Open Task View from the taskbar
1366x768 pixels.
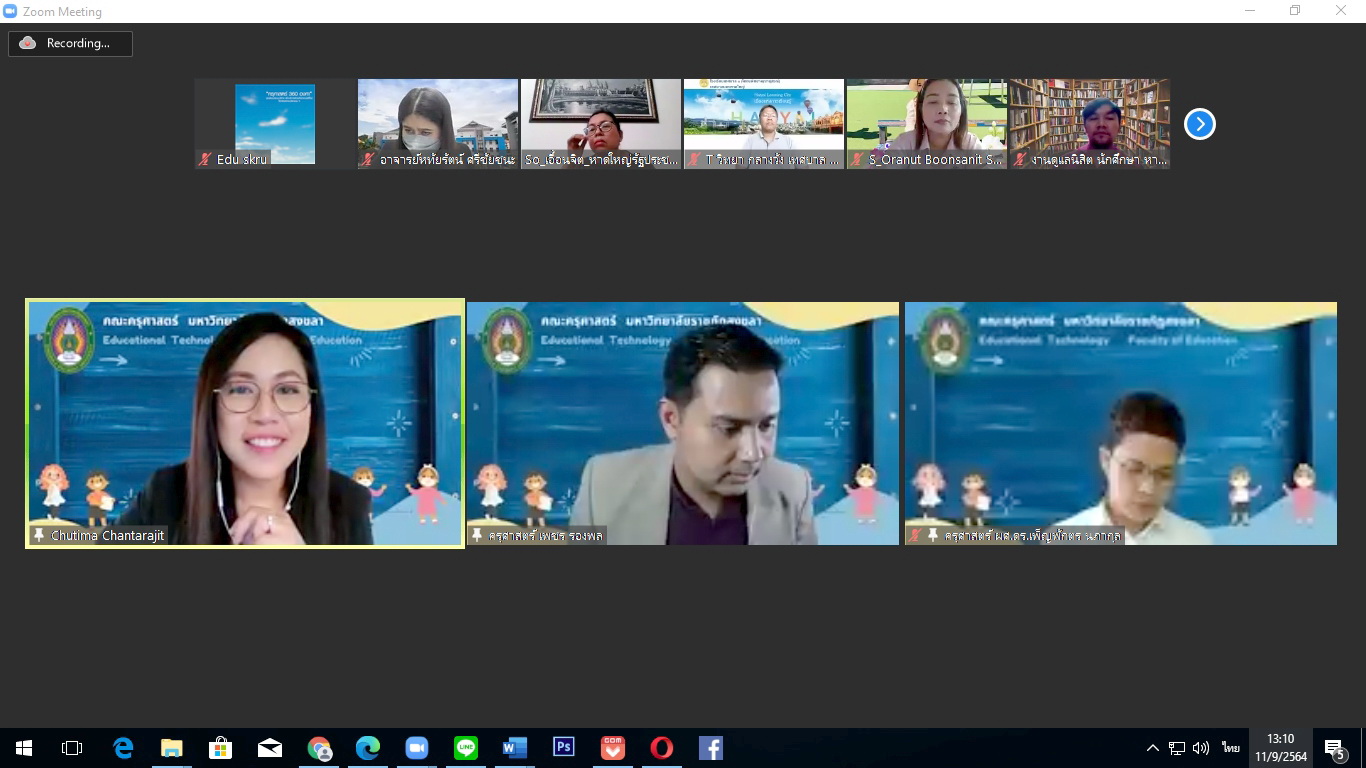(72, 748)
